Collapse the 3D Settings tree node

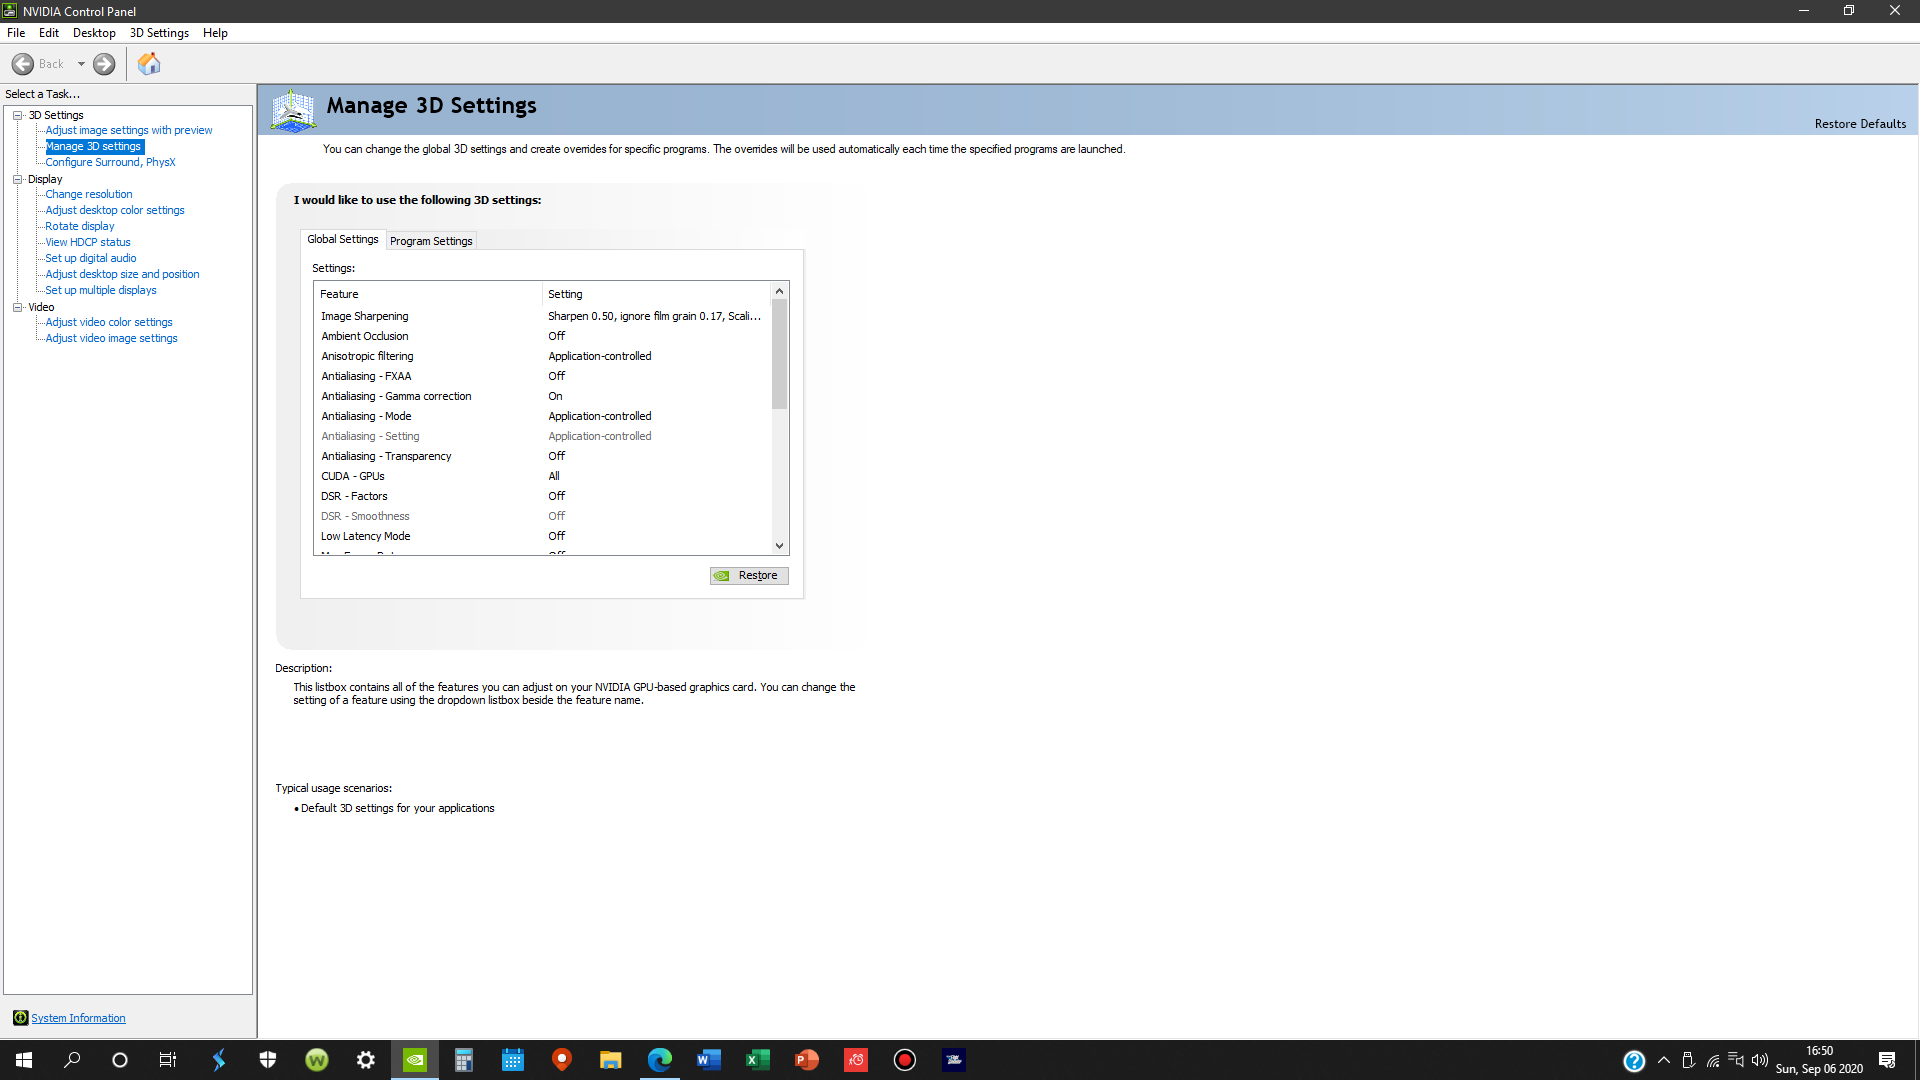[17, 115]
